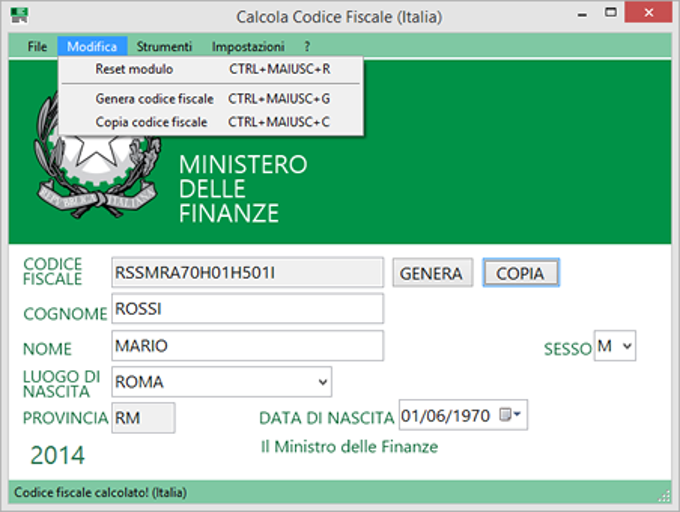Focus the NOME field containing MARIO
The image size is (680, 512).
[248, 346]
